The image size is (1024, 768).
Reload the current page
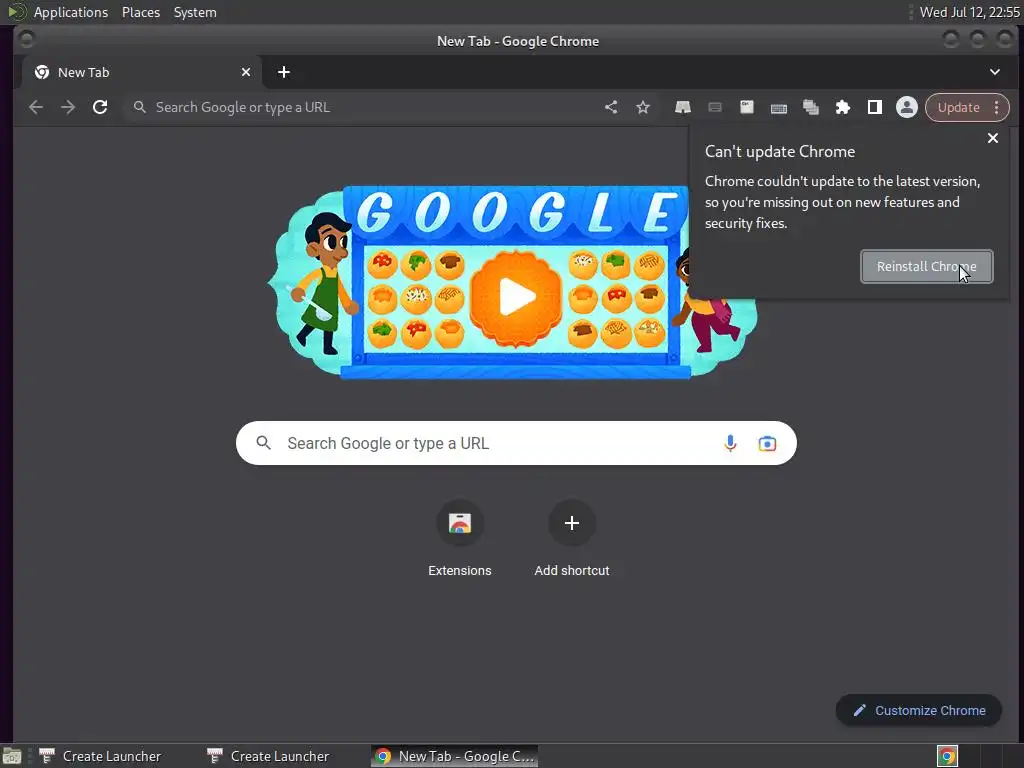[100, 107]
